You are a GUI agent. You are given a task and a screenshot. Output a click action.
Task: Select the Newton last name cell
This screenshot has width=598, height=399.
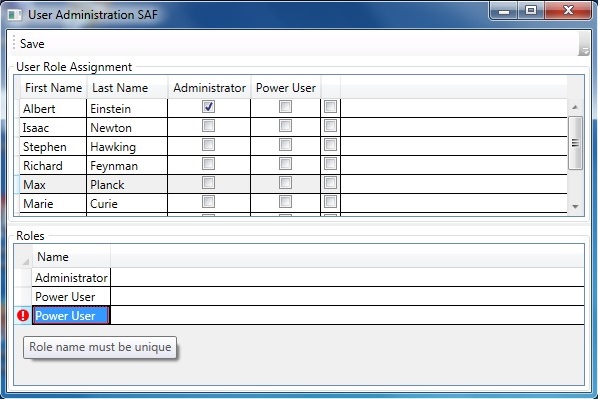(x=127, y=127)
